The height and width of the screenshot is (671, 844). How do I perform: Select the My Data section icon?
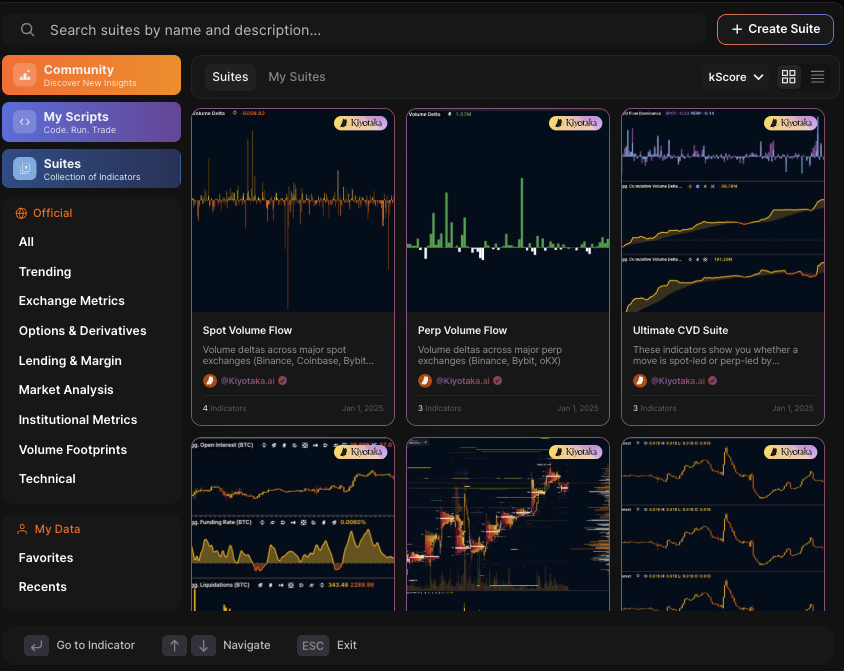[x=22, y=528]
